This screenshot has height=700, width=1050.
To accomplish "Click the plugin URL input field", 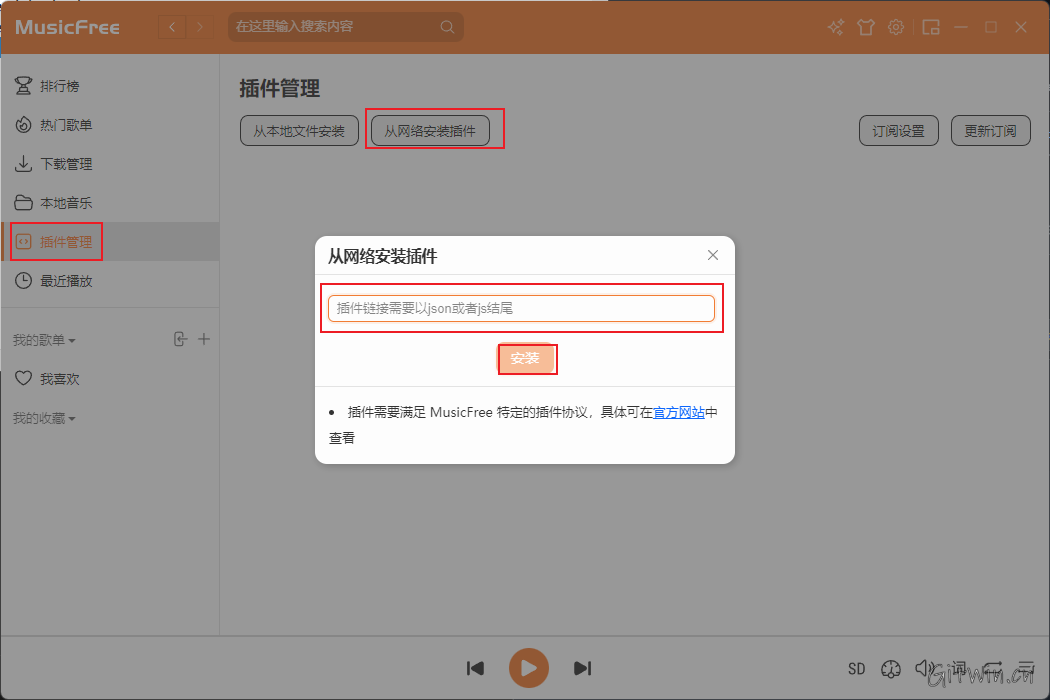I will click(x=524, y=308).
